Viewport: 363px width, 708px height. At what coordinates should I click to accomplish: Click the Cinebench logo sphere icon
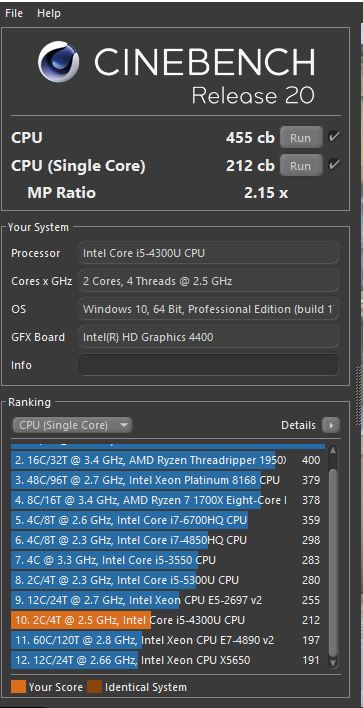click(x=58, y=61)
